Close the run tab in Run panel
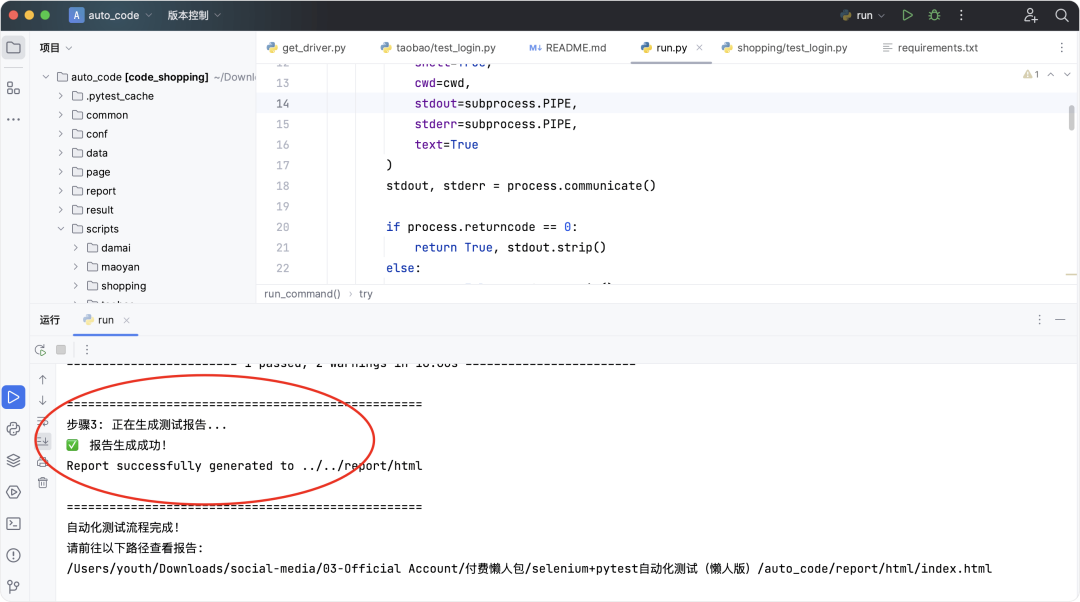 pyautogui.click(x=127, y=320)
